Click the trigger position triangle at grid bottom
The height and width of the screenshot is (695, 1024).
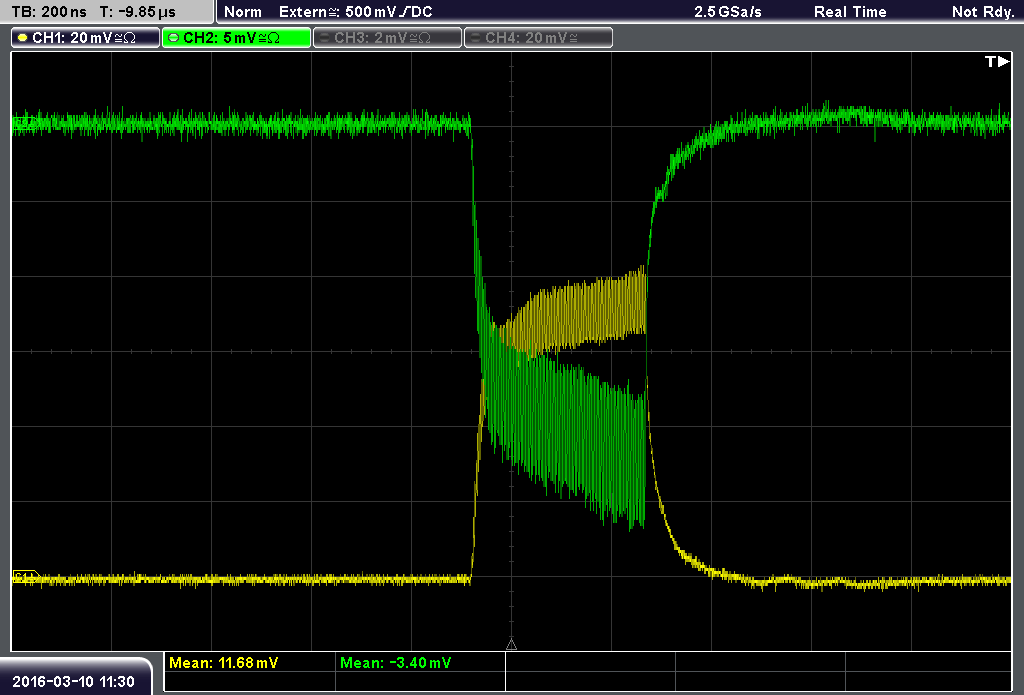(511, 645)
